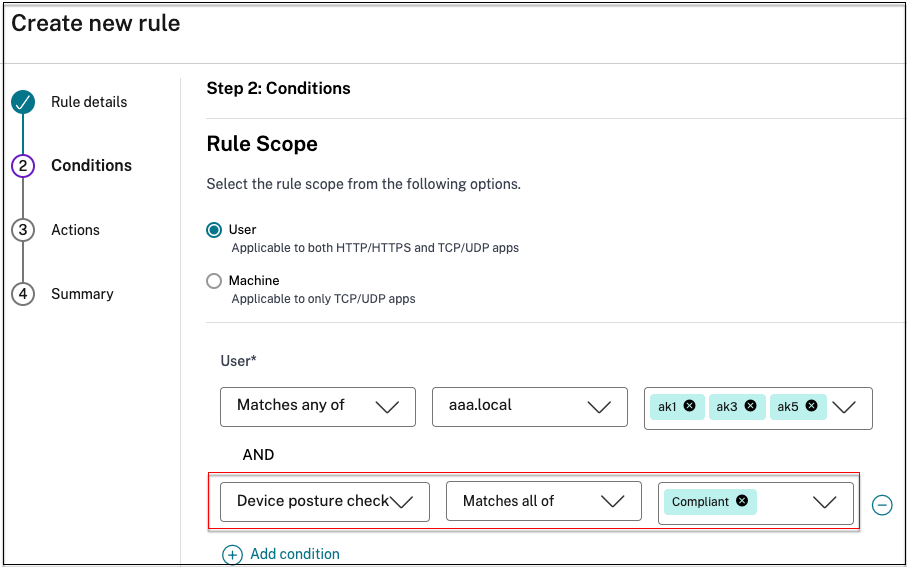Click the Add condition plus icon
907x567 pixels.
tap(232, 554)
